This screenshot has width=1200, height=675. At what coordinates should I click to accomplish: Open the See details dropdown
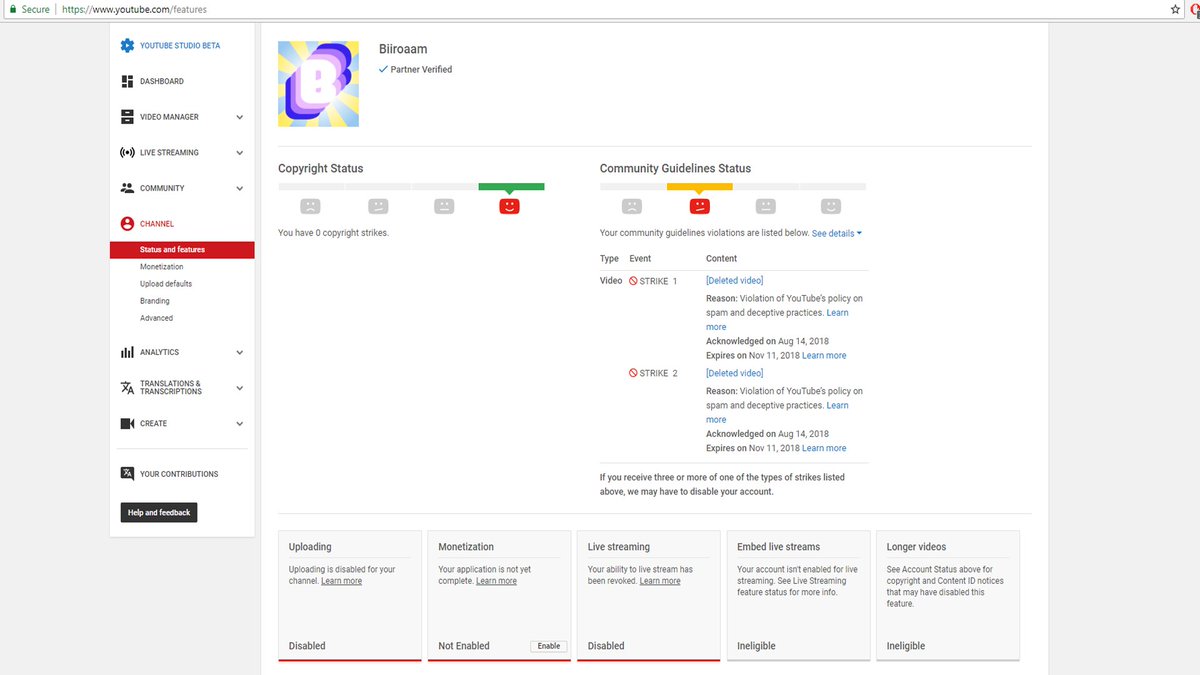[x=836, y=233]
